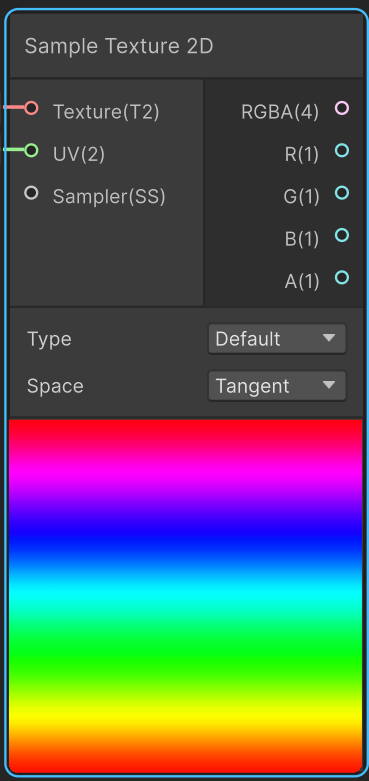Click the B(1) output port
Image resolution: width=369 pixels, height=781 pixels.
pos(342,235)
